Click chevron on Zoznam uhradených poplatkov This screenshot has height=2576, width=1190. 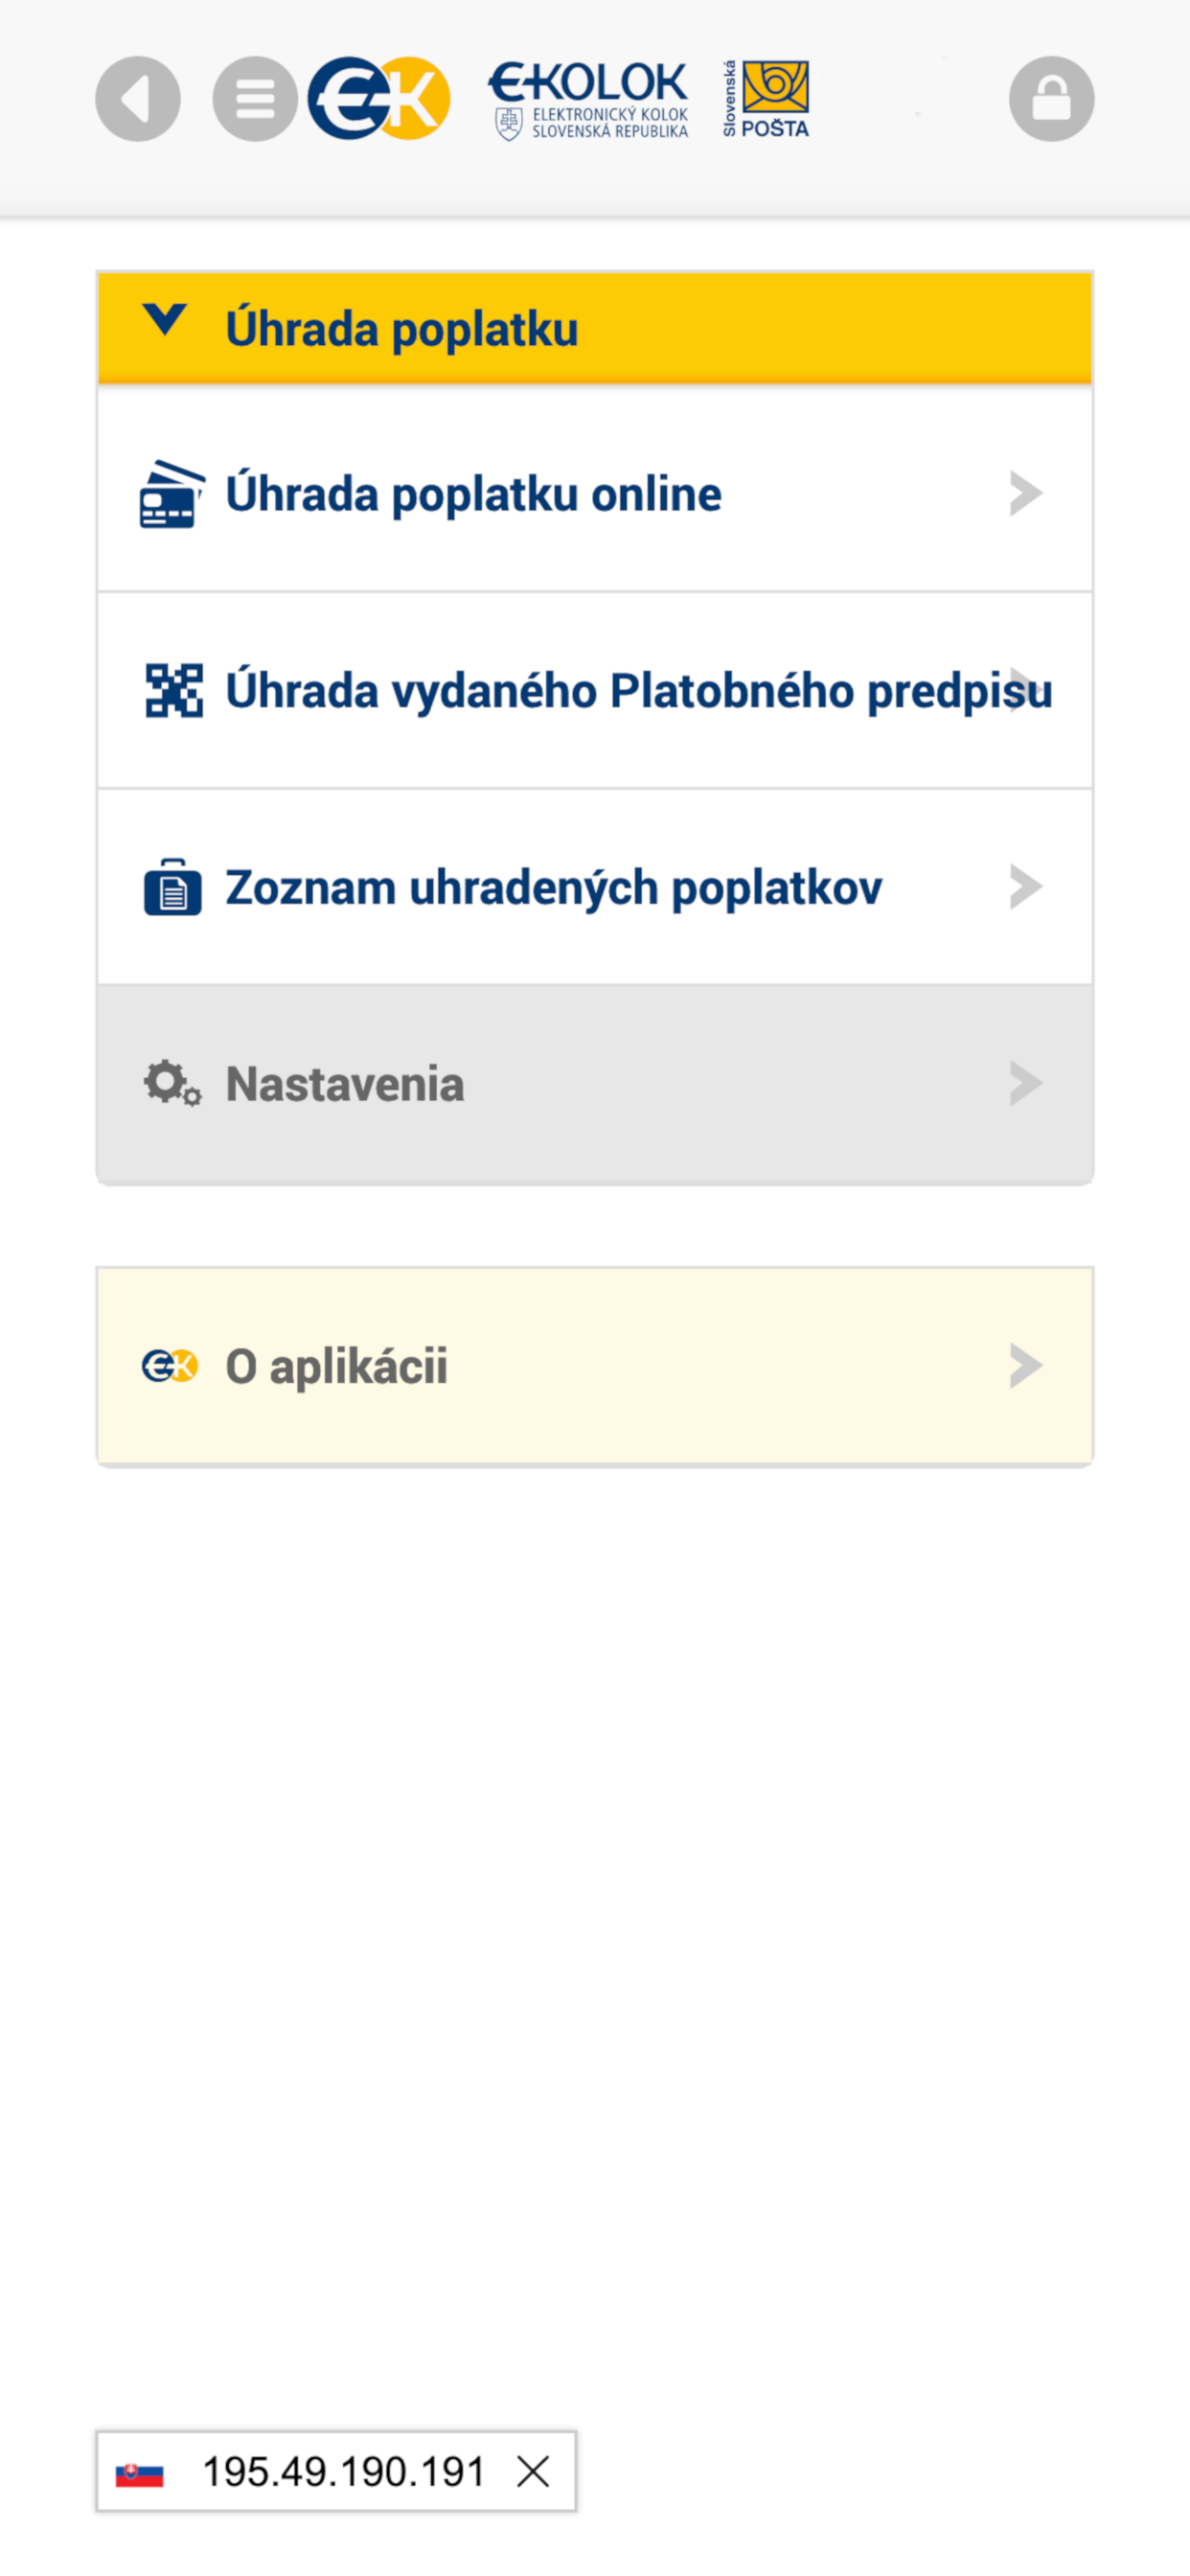click(1025, 887)
